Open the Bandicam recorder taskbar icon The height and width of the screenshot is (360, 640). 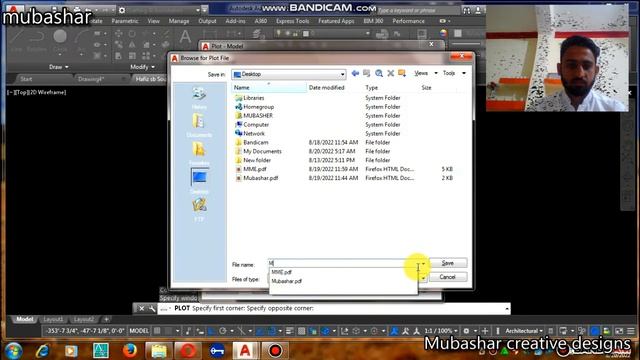coord(275,351)
